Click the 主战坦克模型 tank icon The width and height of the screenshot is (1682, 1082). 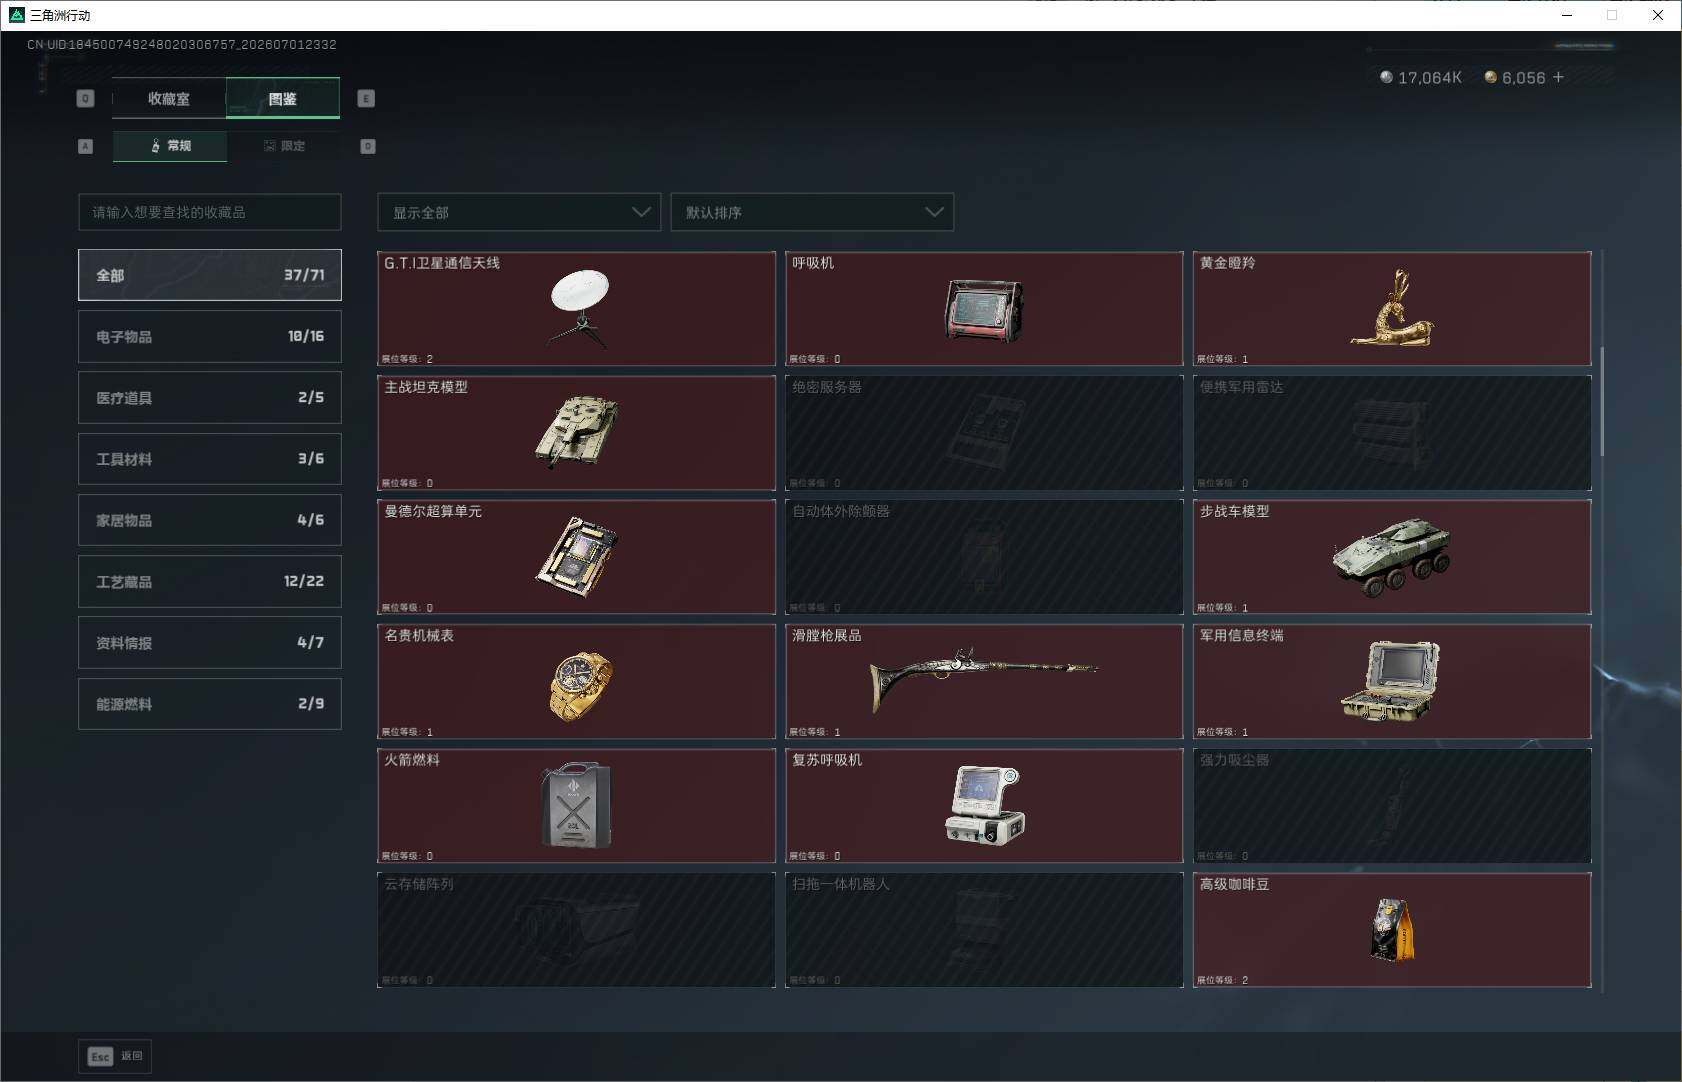point(577,432)
